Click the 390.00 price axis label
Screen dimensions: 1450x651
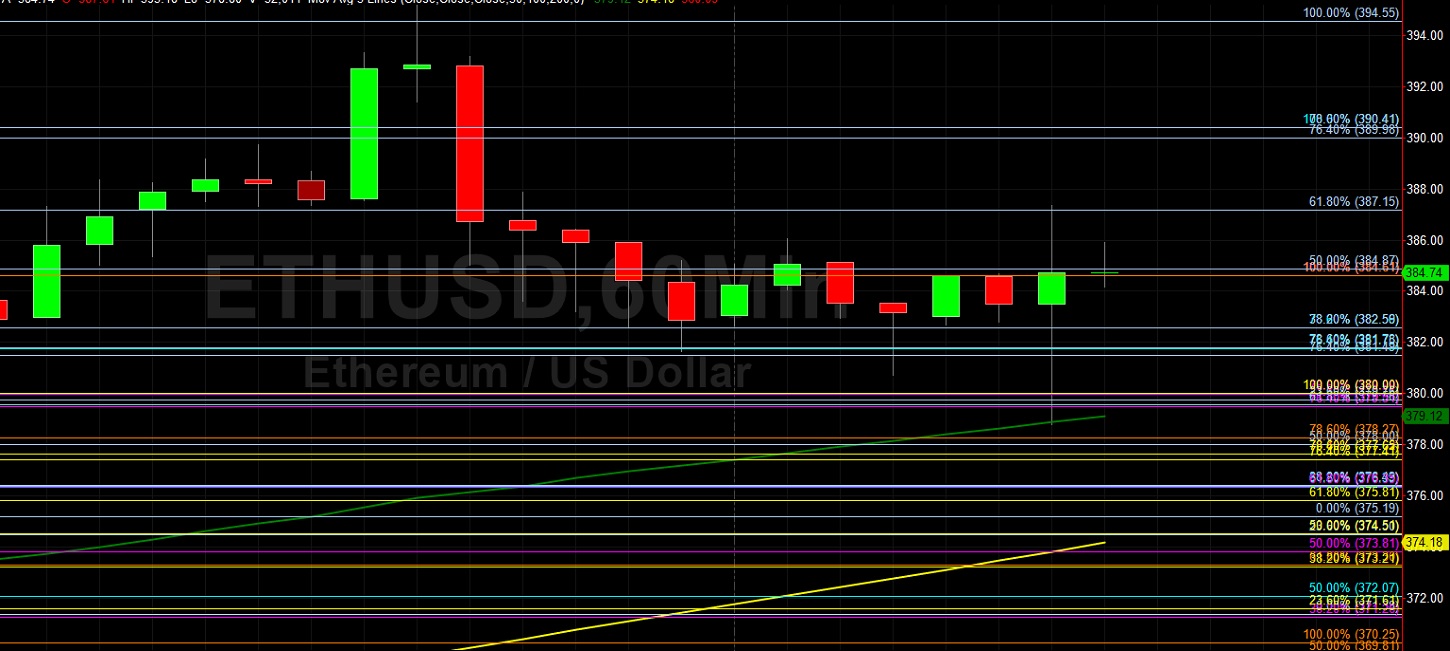coord(1425,137)
